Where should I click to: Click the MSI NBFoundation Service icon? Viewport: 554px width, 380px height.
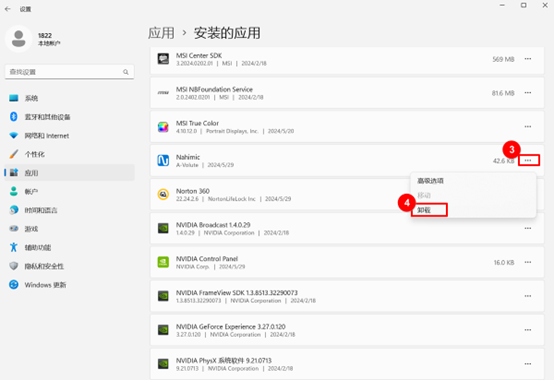(163, 93)
